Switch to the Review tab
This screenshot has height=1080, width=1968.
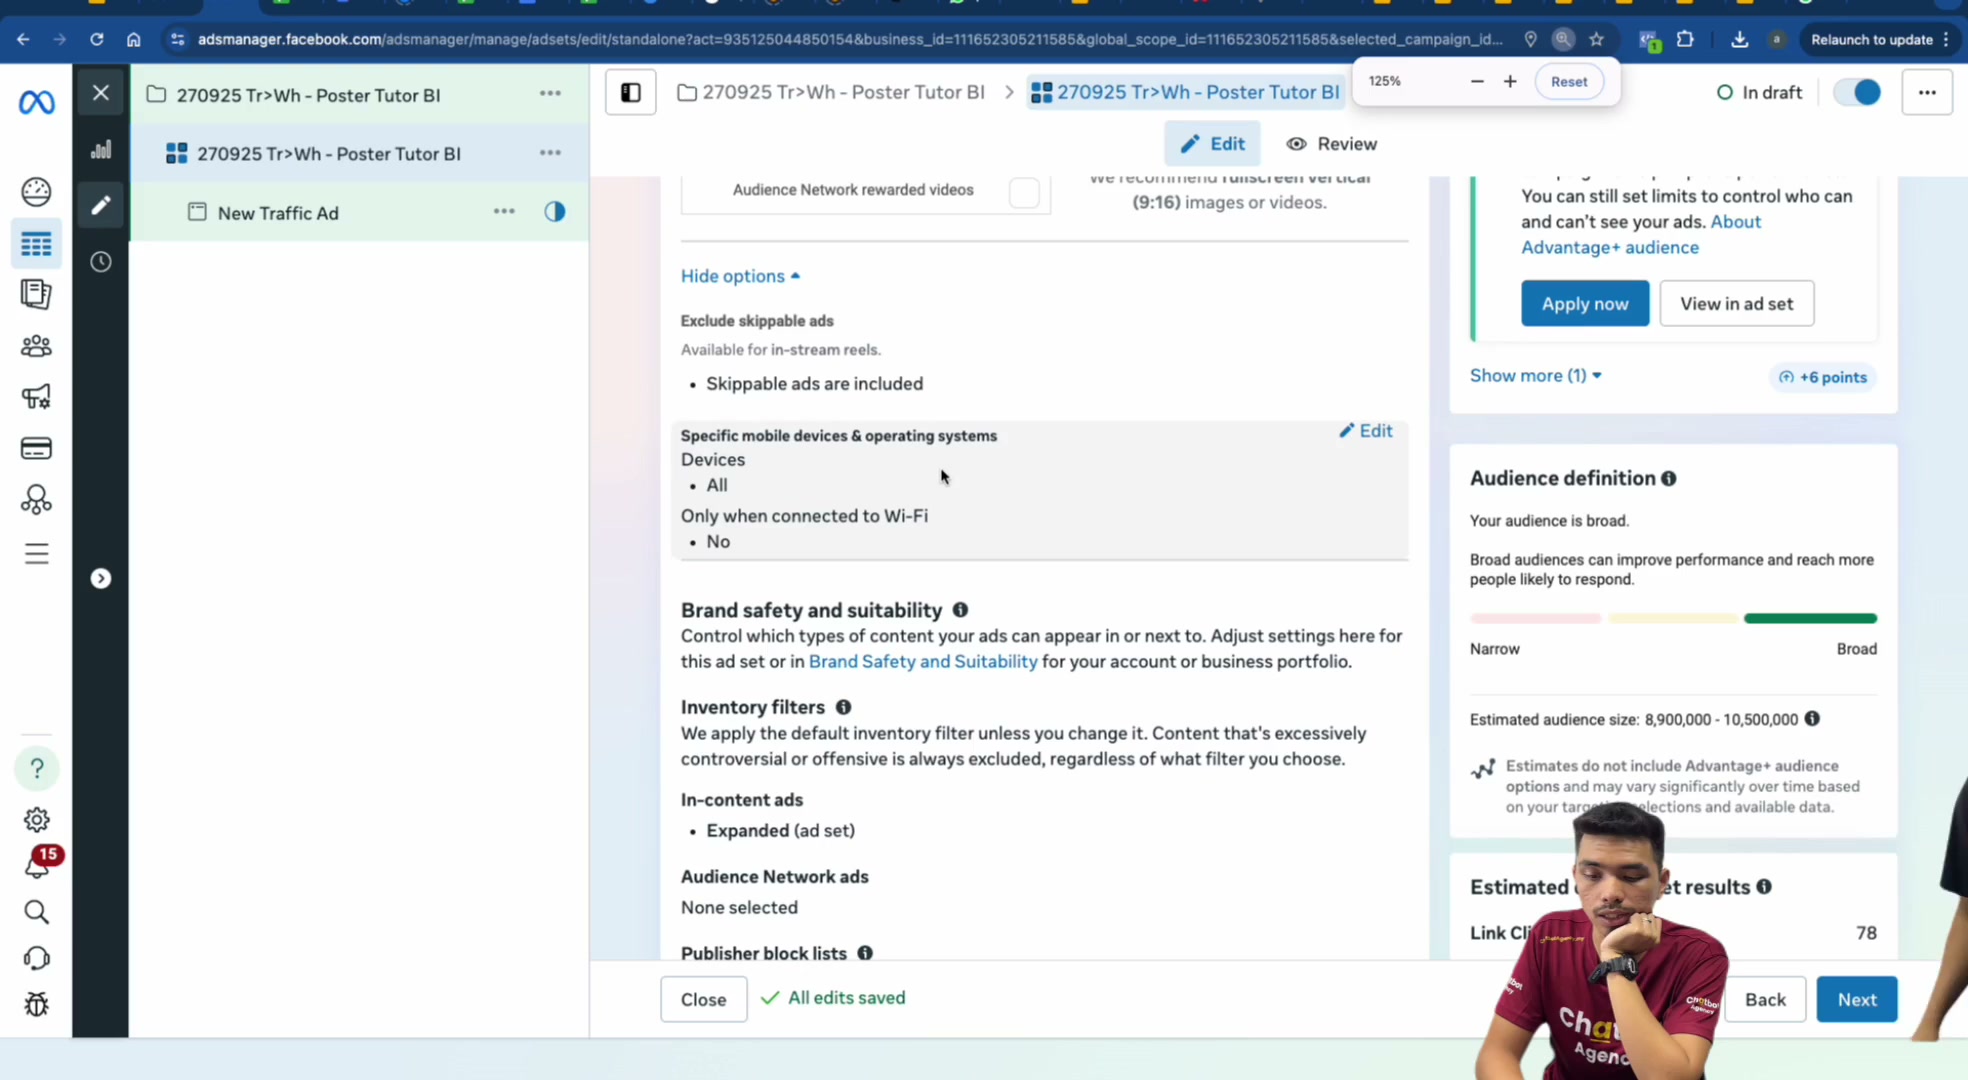point(1332,144)
